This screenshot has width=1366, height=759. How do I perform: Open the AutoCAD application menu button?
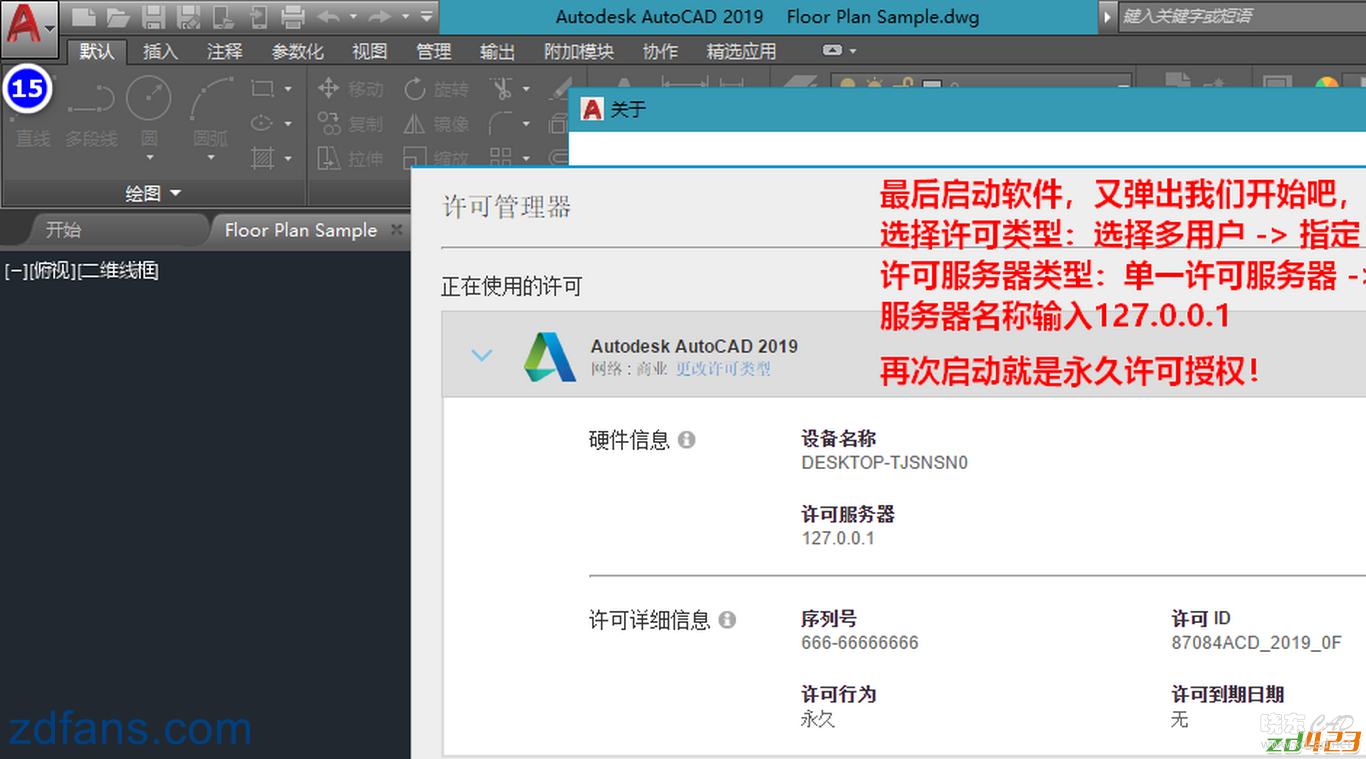28,27
